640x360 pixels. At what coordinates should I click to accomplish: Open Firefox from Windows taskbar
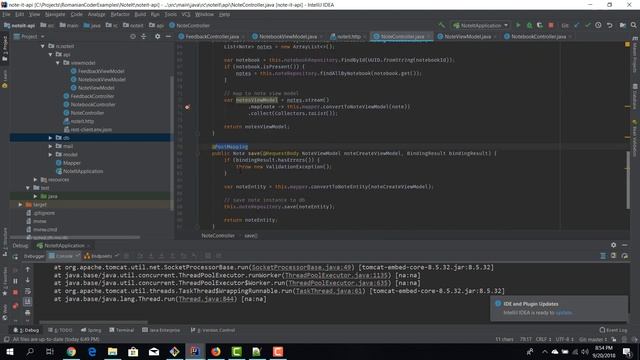(x=216, y=351)
